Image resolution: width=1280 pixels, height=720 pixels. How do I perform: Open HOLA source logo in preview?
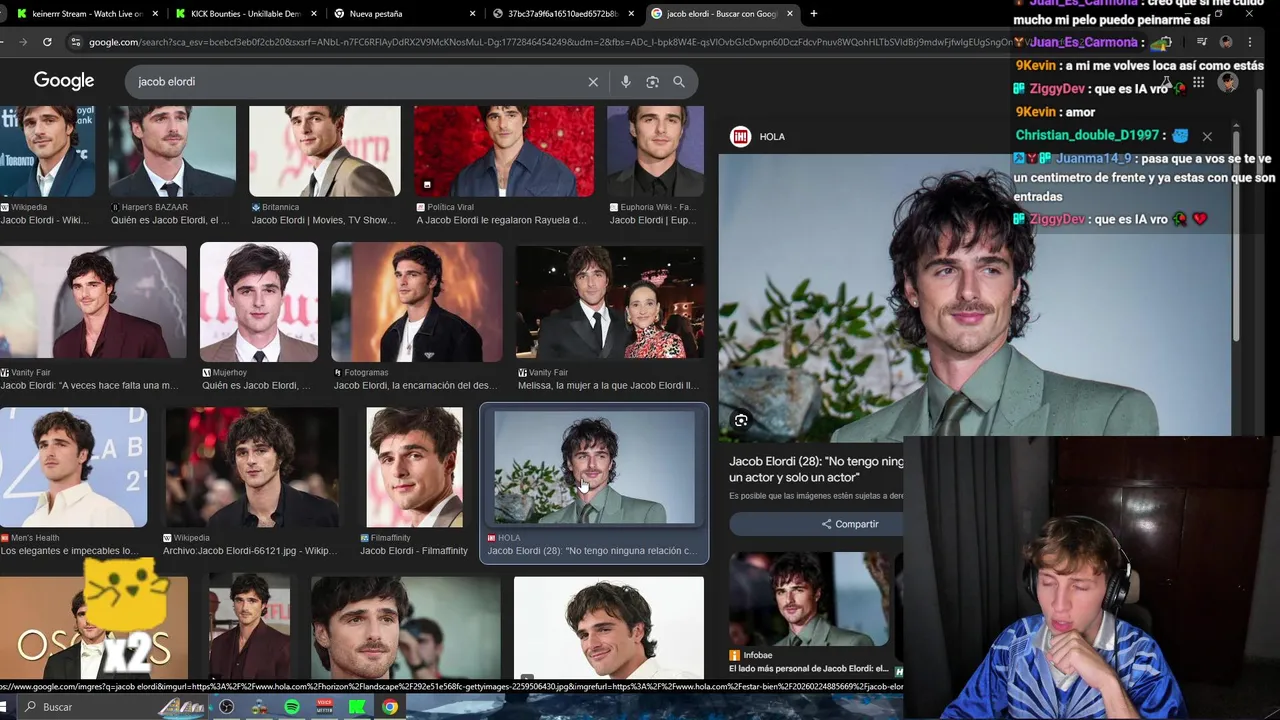741,137
